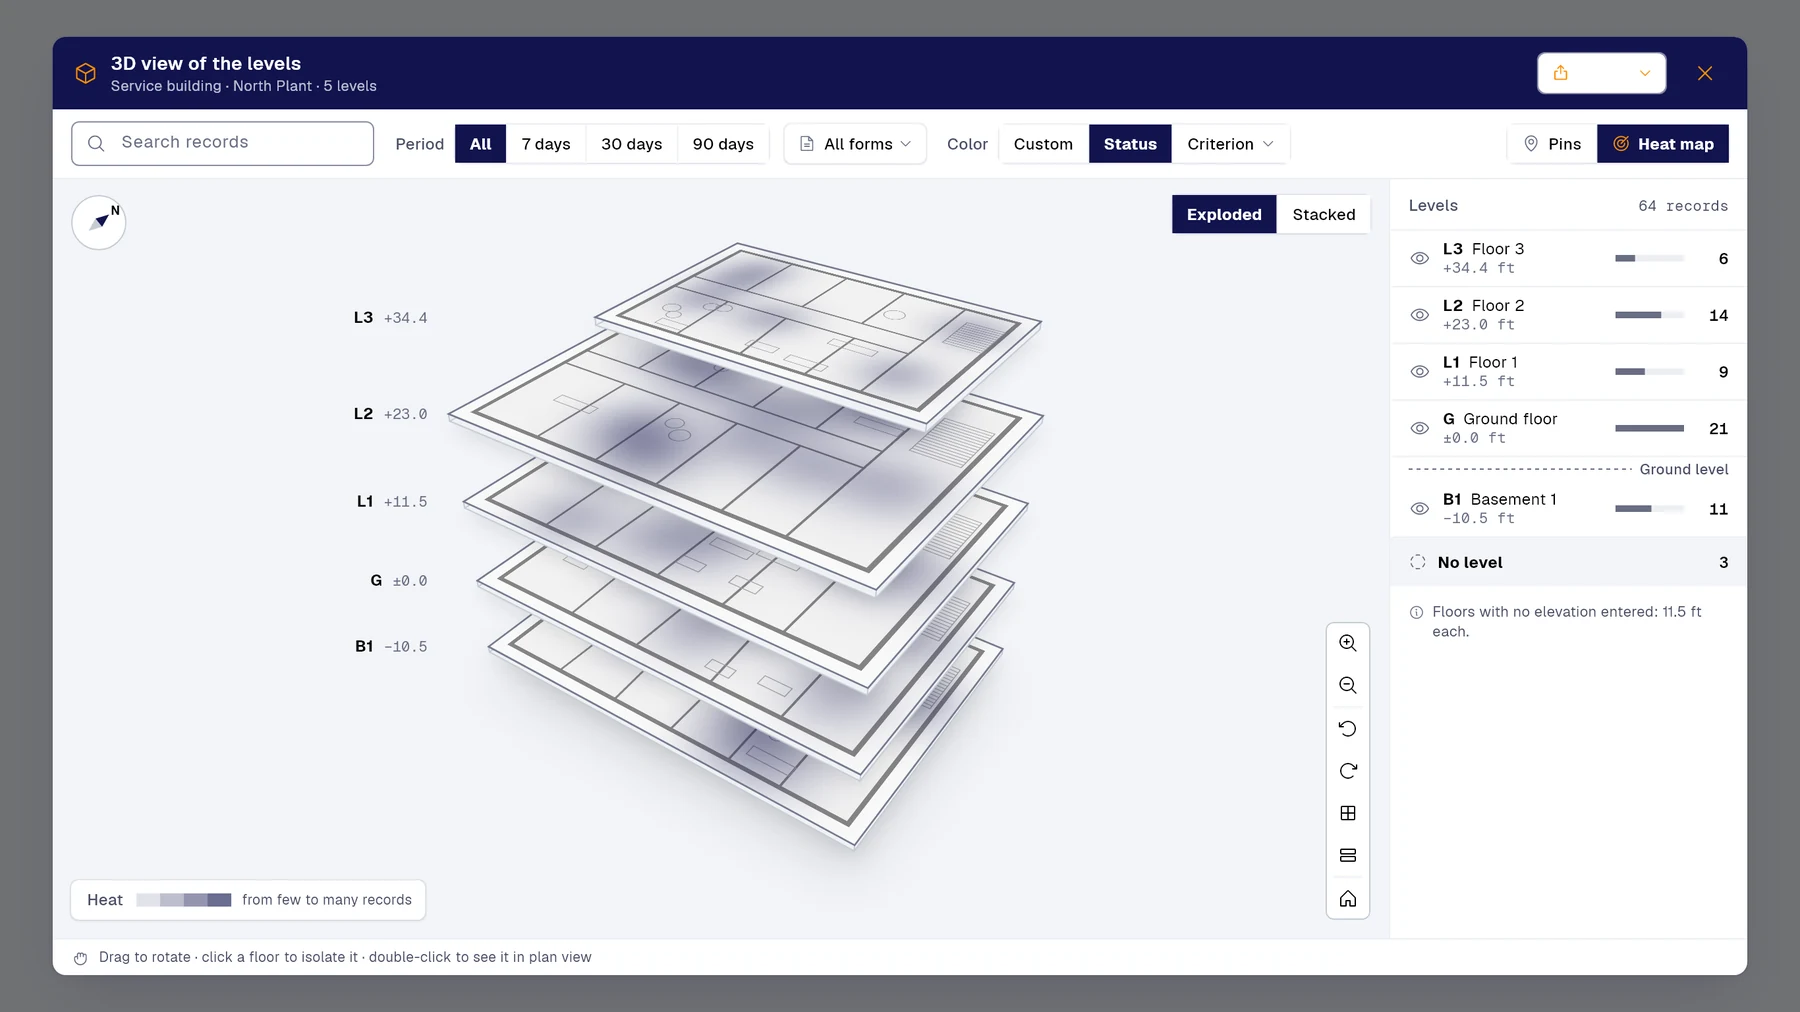This screenshot has width=1800, height=1012.
Task: Click the grid layout view icon
Action: point(1348,813)
